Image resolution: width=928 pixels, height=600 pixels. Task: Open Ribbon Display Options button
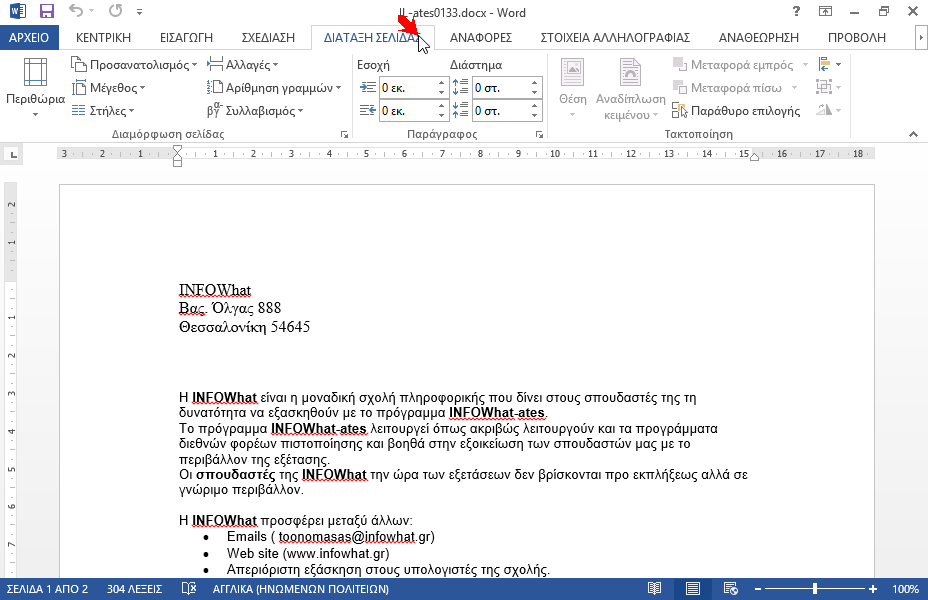coord(825,11)
